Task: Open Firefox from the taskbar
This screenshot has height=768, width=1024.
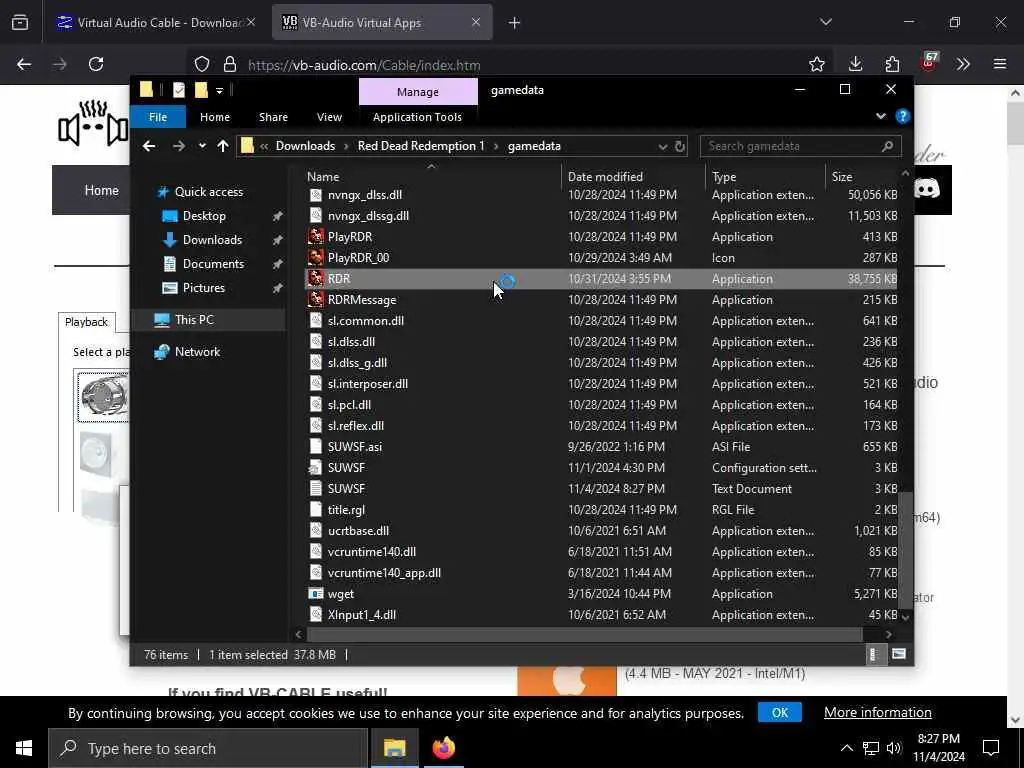Action: [443, 748]
